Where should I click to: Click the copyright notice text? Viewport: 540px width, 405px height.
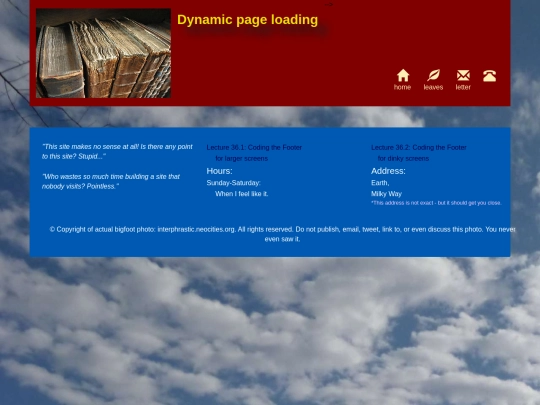[282, 234]
